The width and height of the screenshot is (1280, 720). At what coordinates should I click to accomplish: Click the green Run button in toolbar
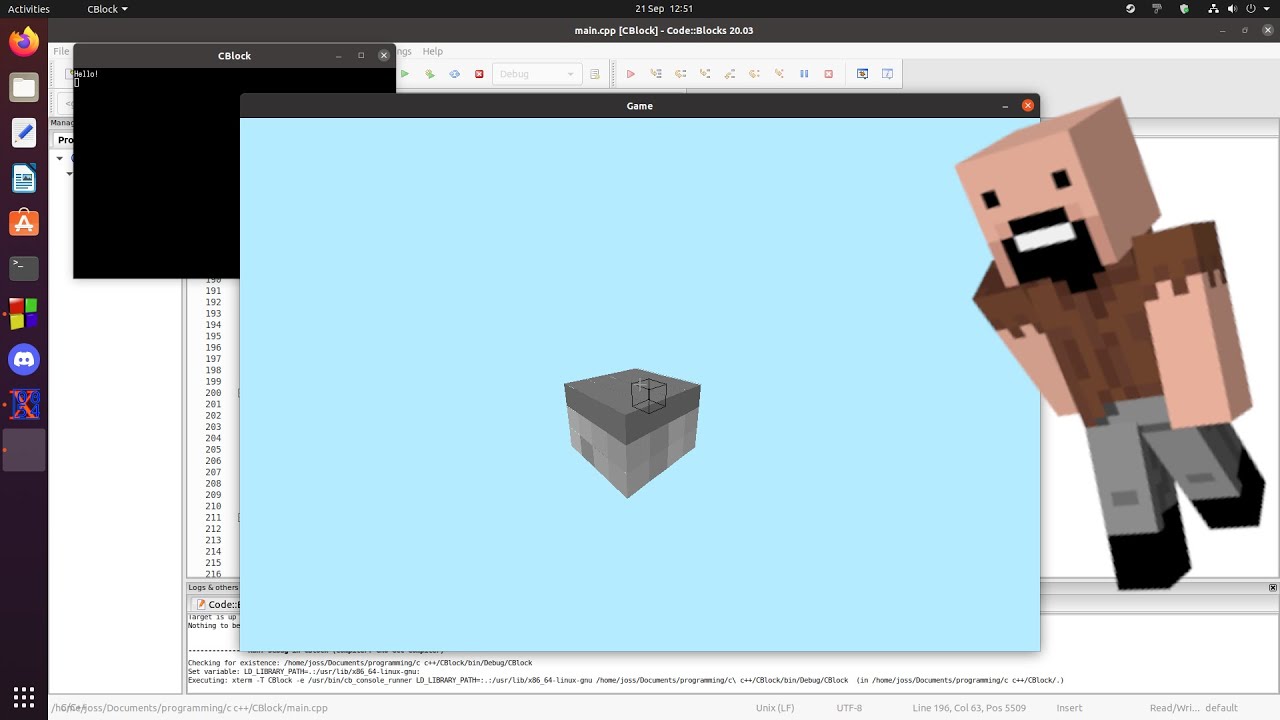click(x=405, y=74)
